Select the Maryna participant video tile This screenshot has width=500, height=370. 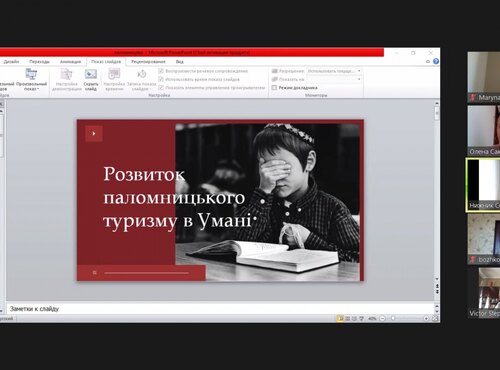[484, 77]
